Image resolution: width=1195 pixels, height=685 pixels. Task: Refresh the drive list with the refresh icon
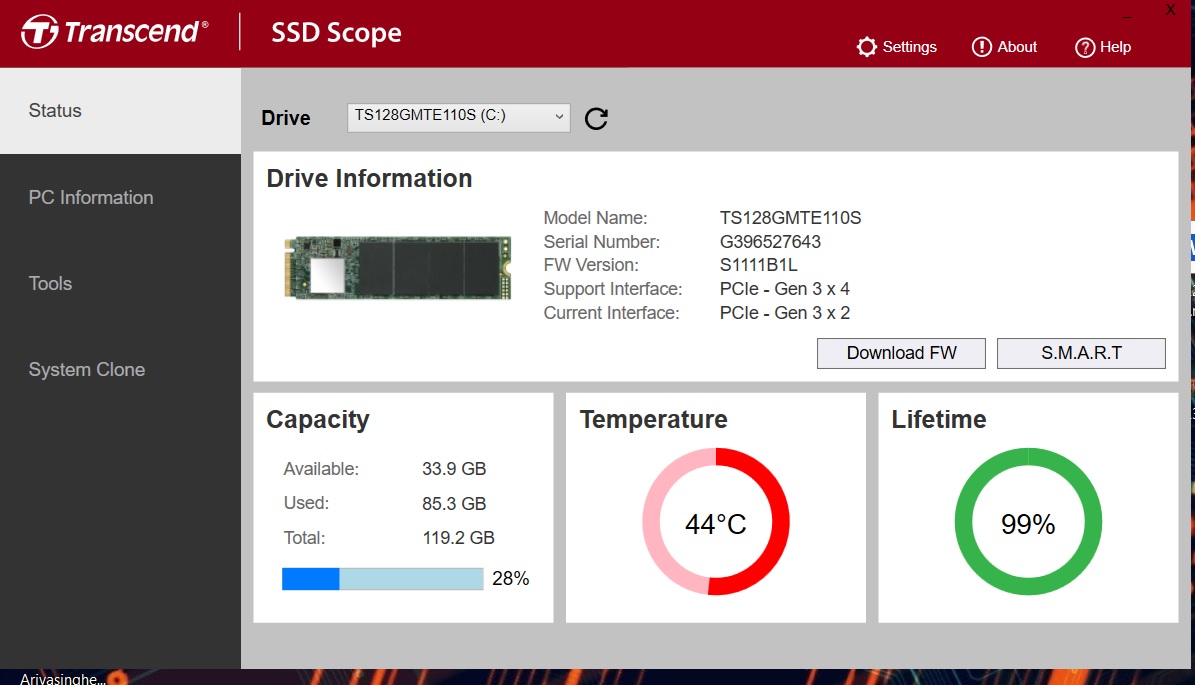pyautogui.click(x=596, y=118)
